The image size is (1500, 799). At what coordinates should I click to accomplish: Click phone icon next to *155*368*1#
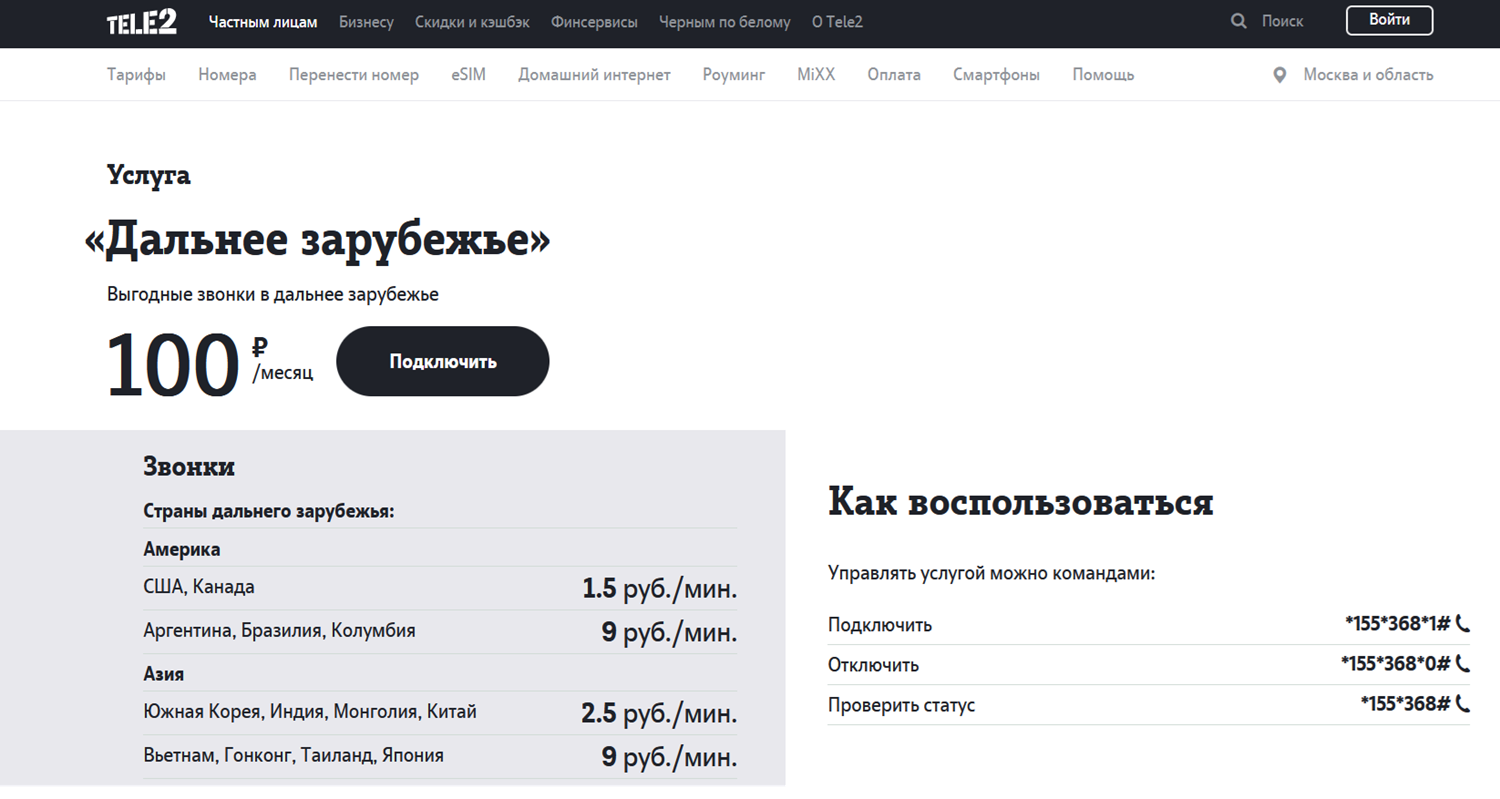1463,624
